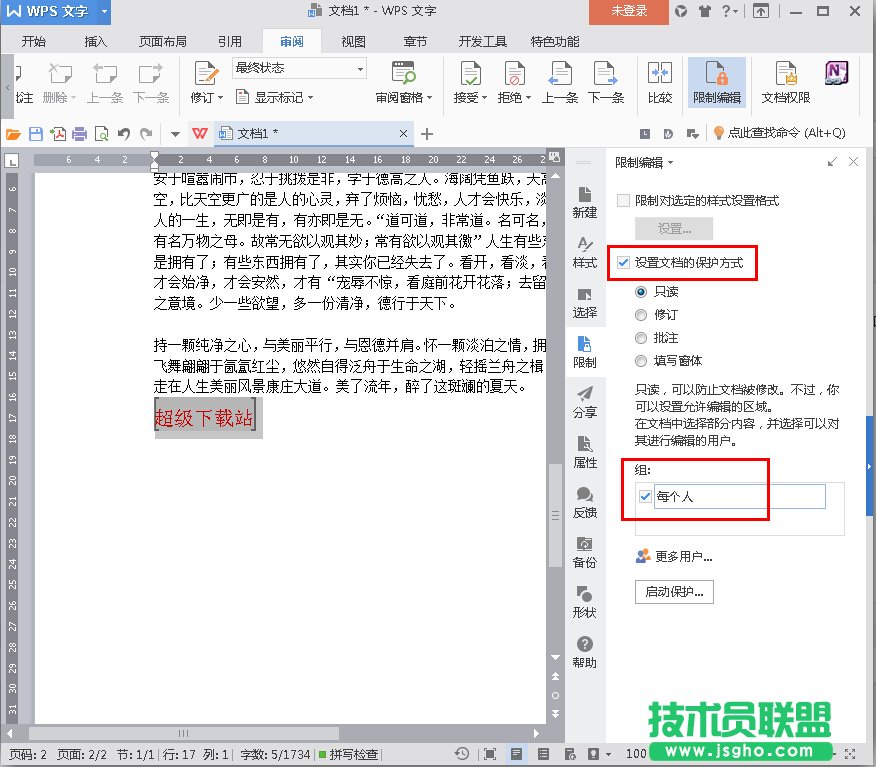The width and height of the screenshot is (876, 767).
Task: Select the 修订 (Revision) radio button
Action: pyautogui.click(x=641, y=314)
